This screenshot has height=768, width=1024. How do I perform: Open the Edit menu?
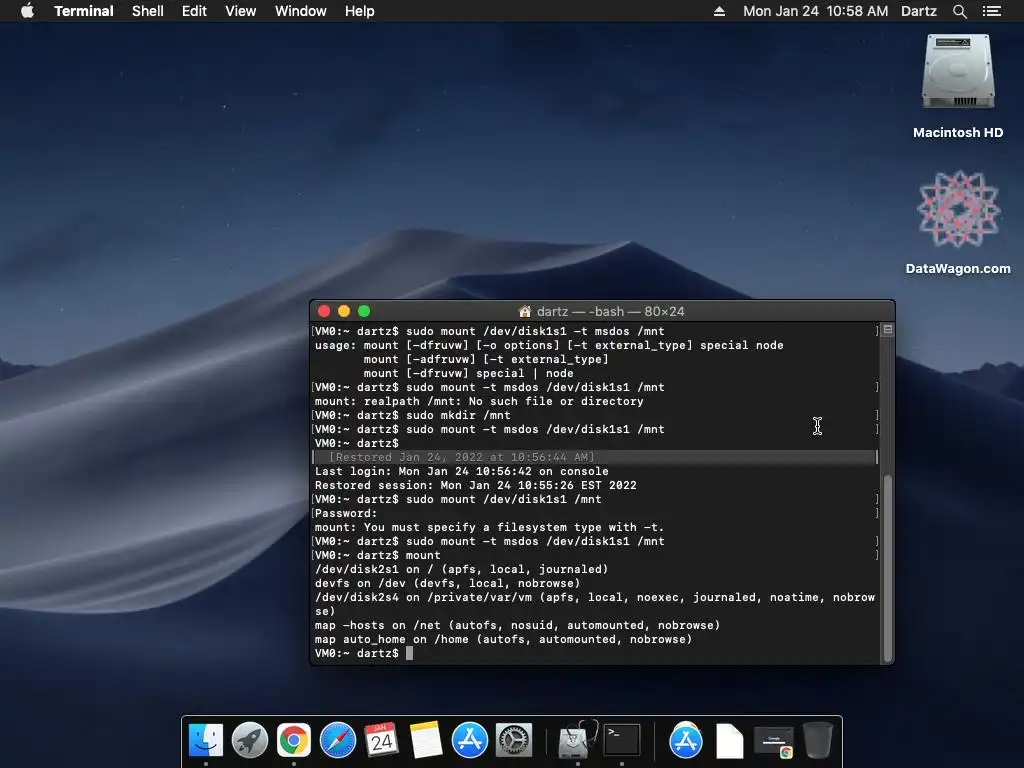(x=194, y=11)
